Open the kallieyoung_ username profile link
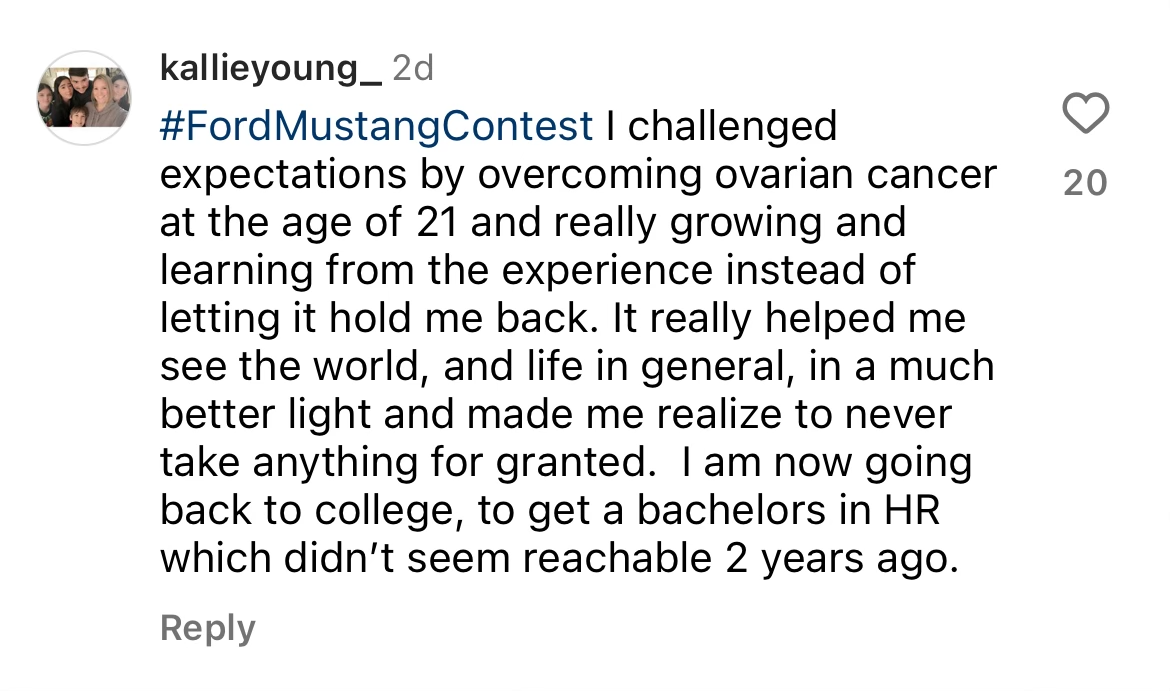 pos(271,69)
